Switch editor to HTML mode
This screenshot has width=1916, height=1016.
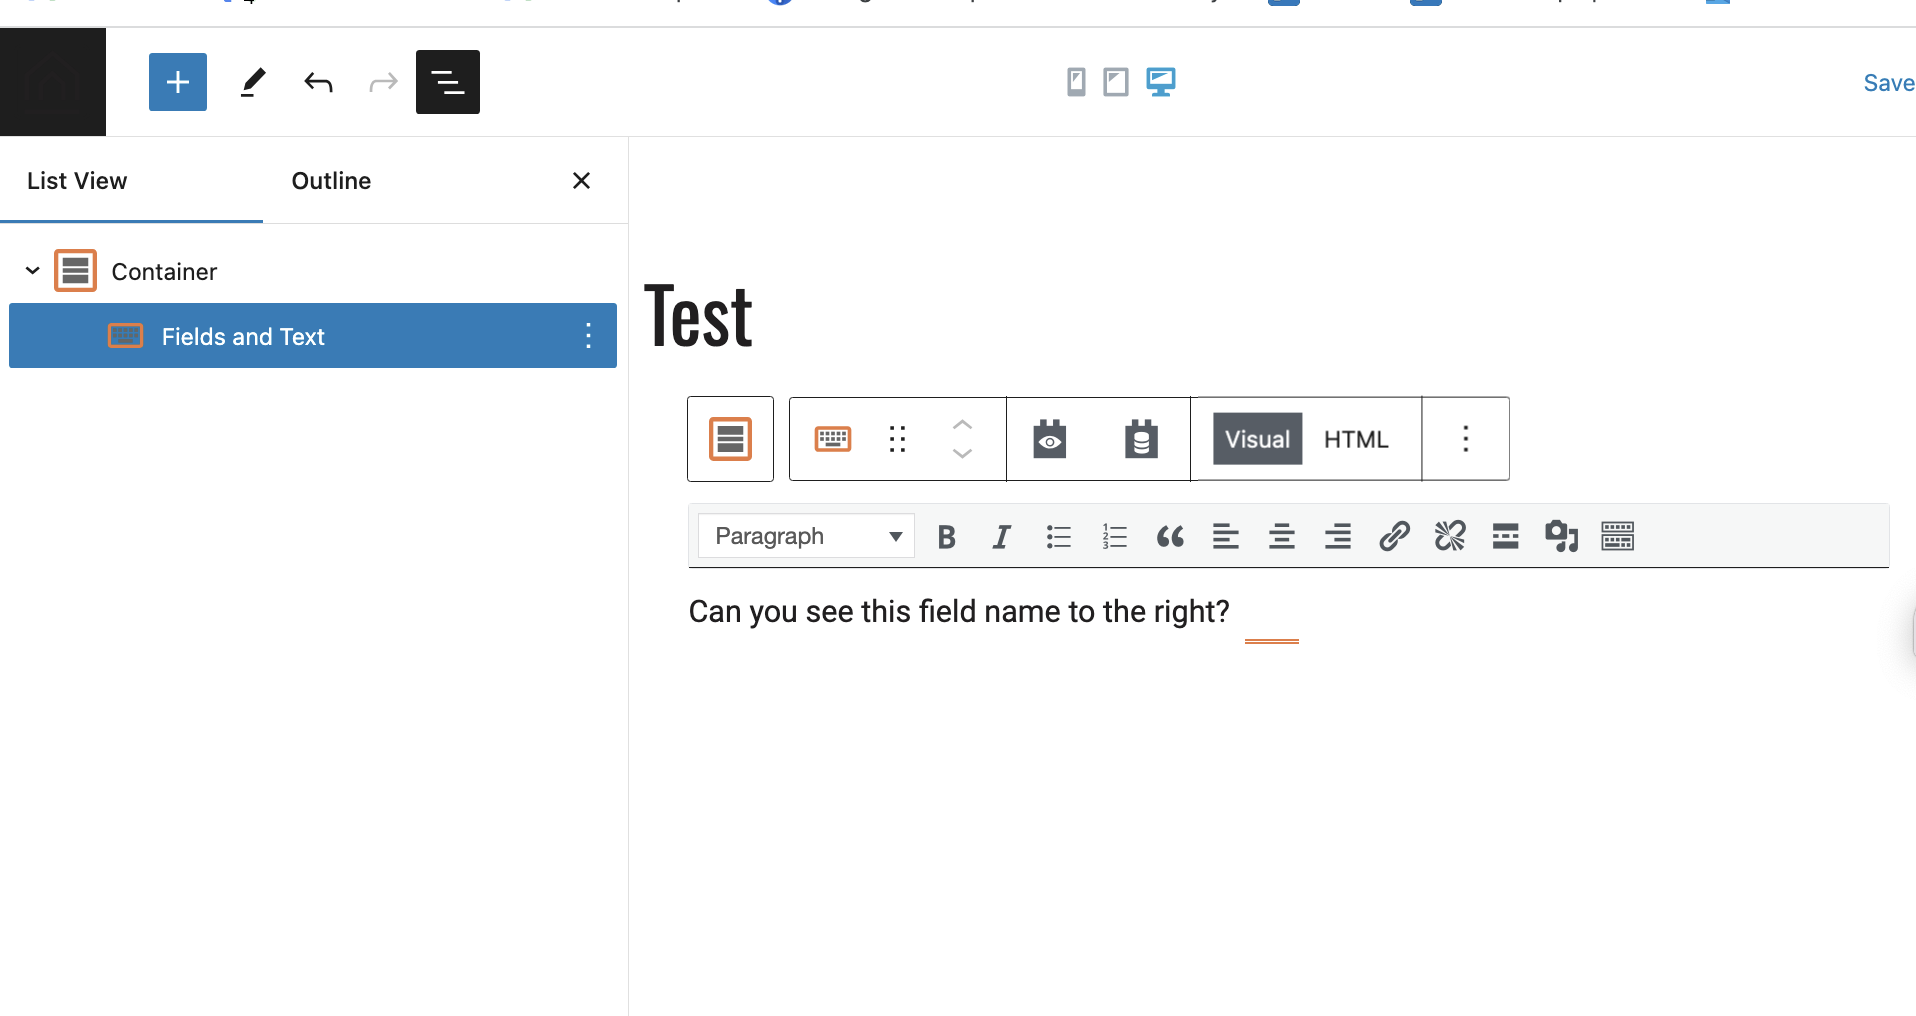pyautogui.click(x=1356, y=439)
